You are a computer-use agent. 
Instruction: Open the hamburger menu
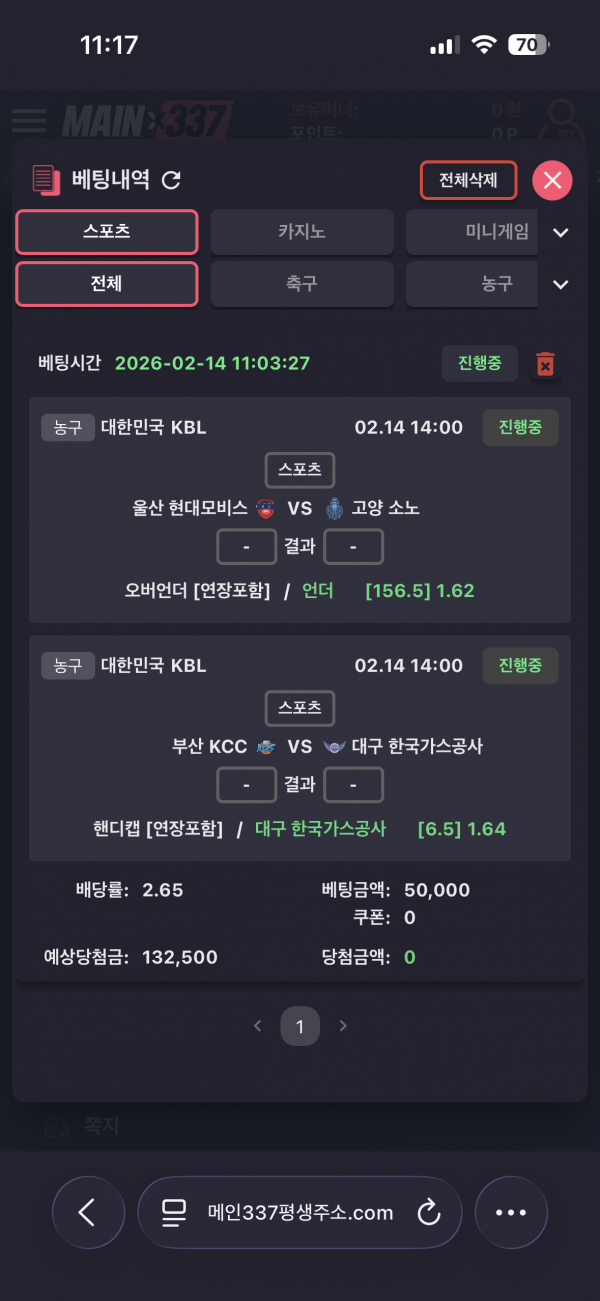point(29,120)
